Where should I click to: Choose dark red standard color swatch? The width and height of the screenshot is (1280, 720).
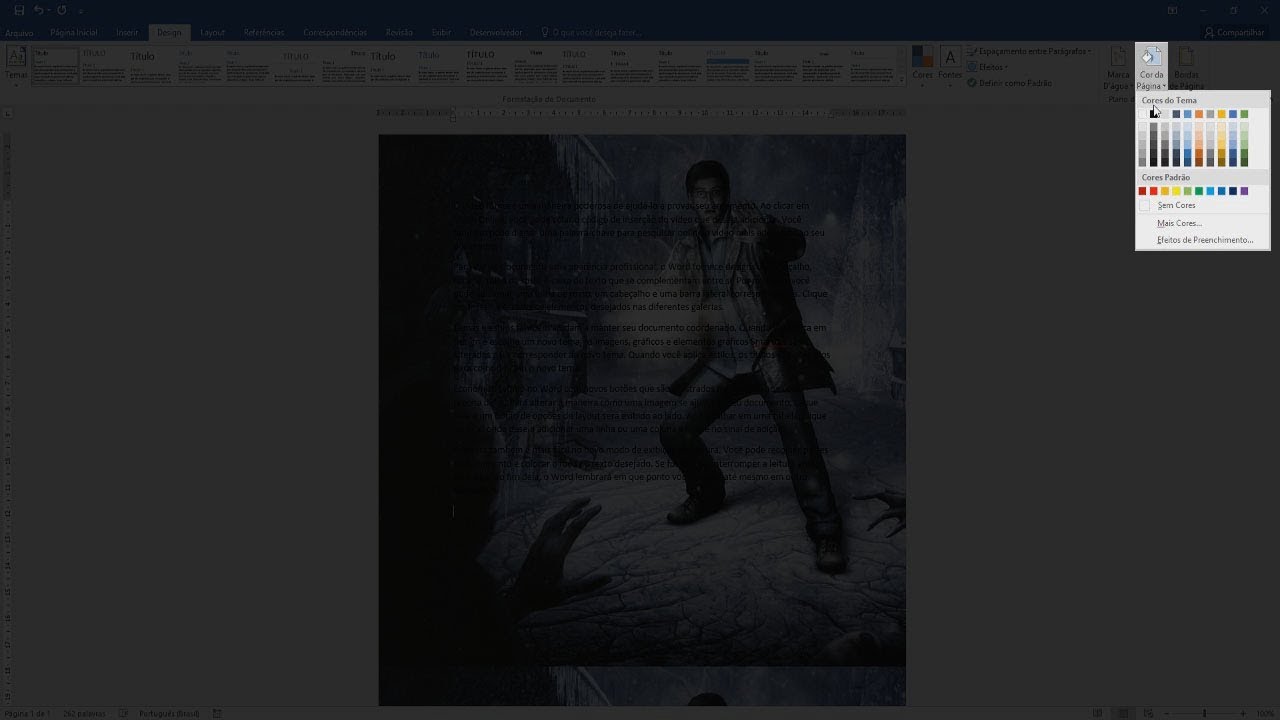click(1142, 191)
